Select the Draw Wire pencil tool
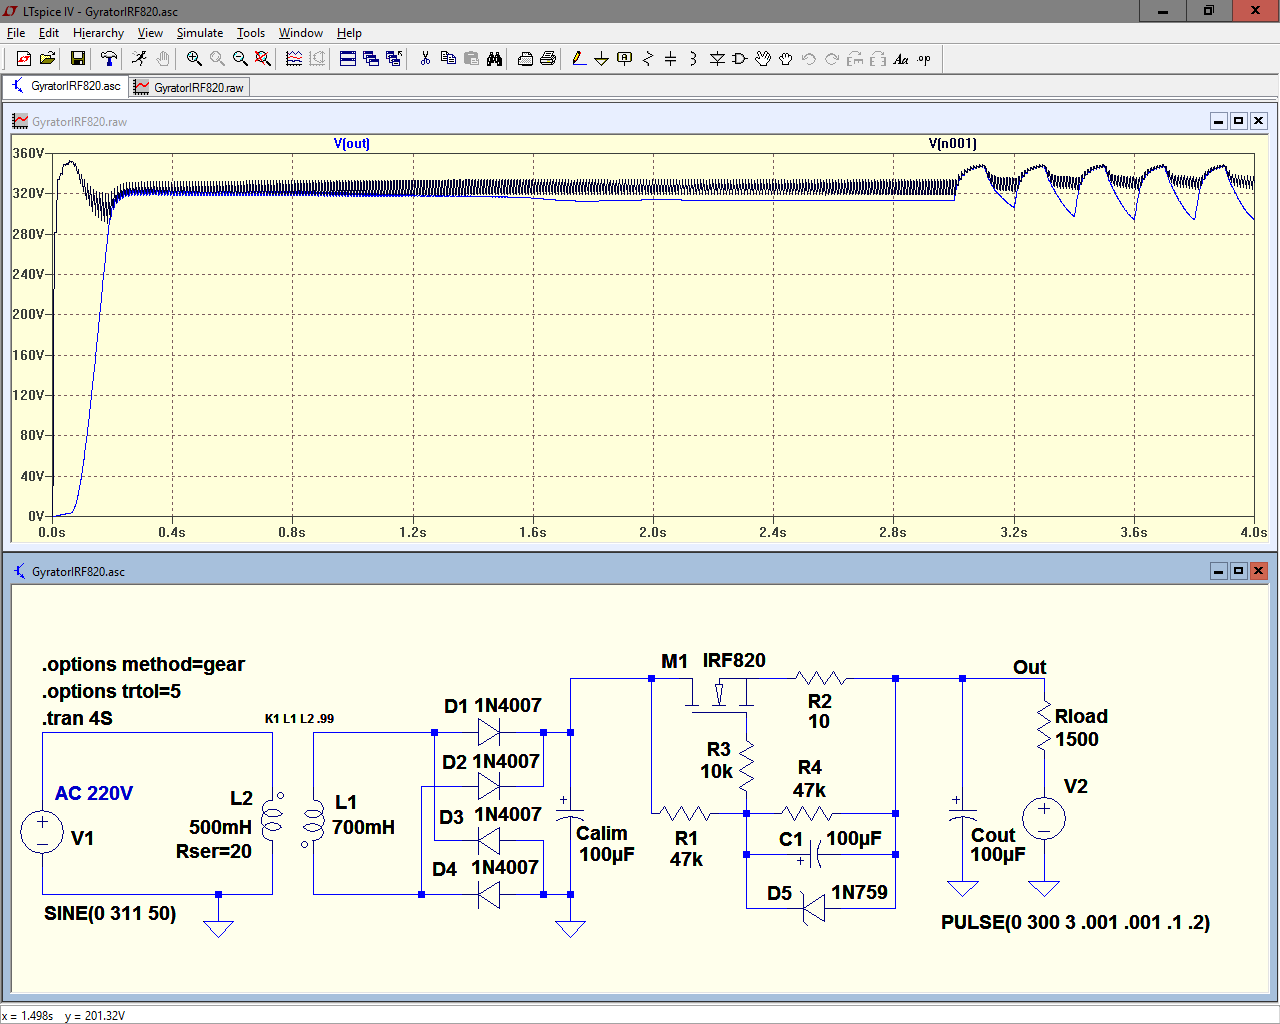 579,59
